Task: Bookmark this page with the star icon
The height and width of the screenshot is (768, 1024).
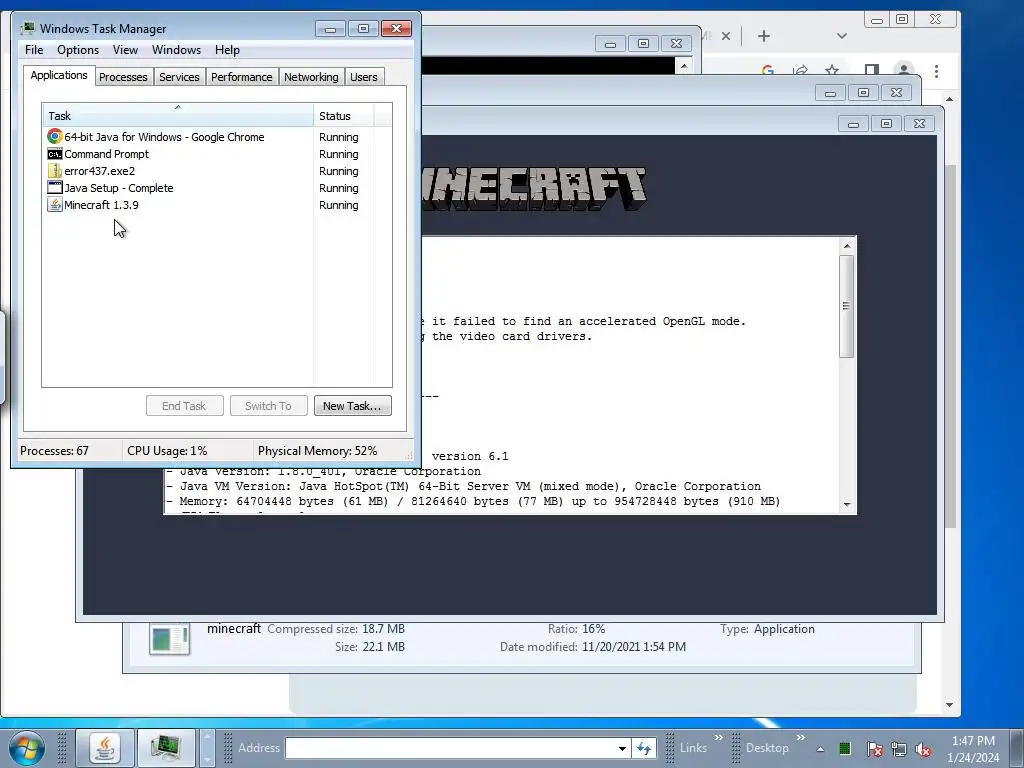Action: coord(832,71)
